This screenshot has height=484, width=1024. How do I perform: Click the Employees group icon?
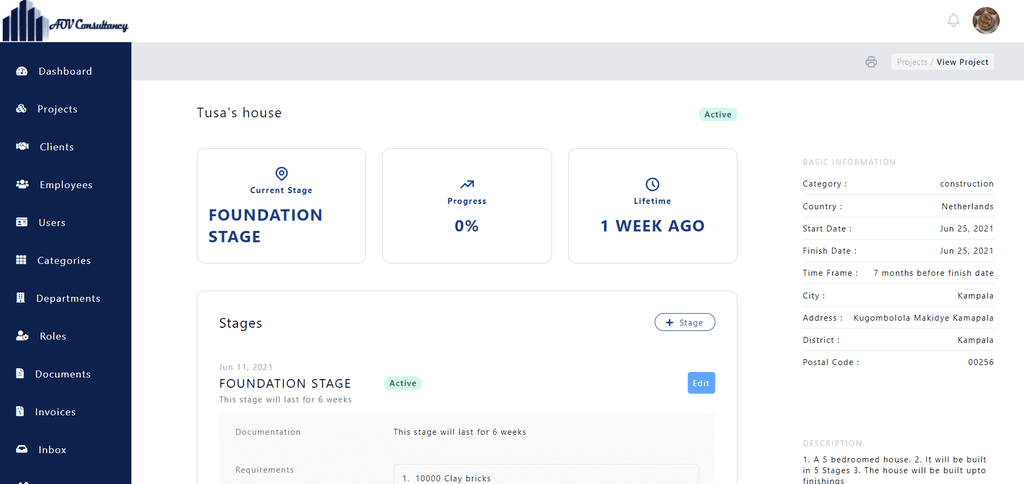(21, 185)
